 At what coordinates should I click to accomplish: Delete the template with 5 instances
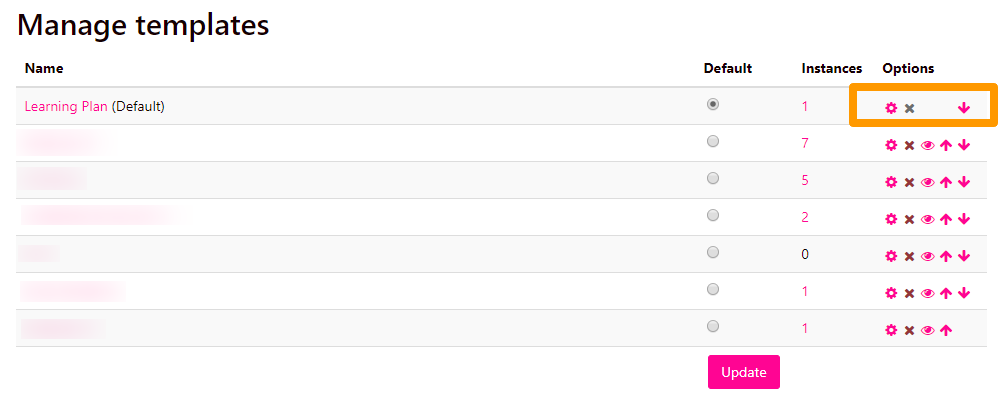pos(909,183)
